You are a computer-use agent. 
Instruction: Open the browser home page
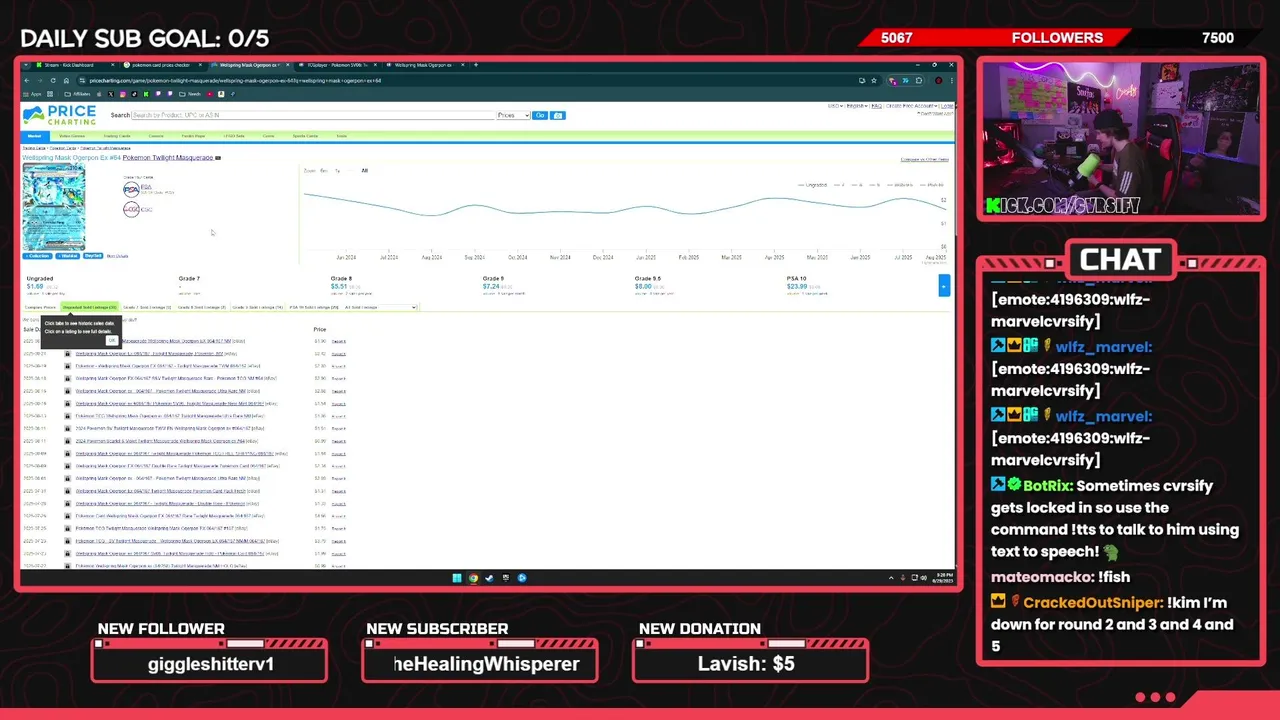(66, 81)
